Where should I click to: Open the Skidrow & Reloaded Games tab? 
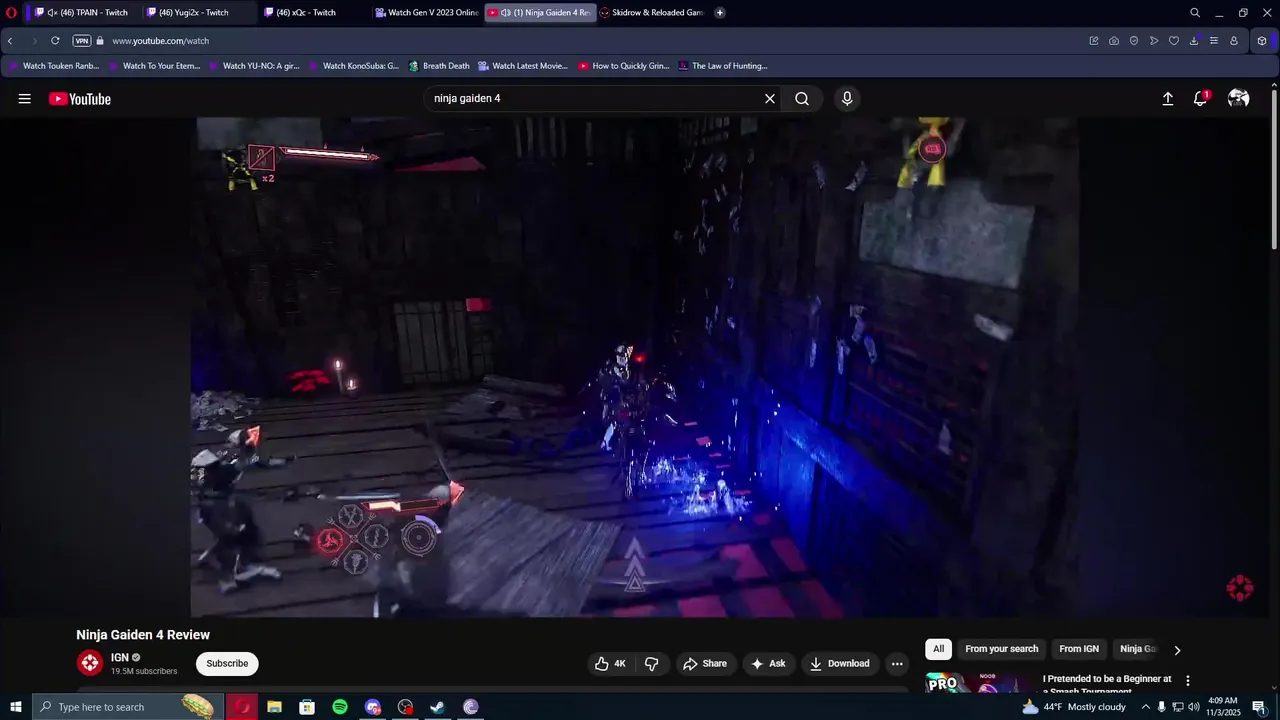651,13
